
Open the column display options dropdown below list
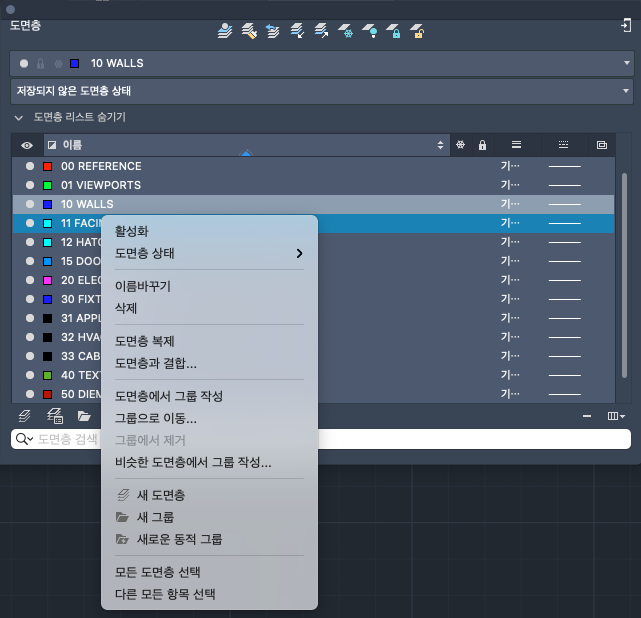click(616, 416)
